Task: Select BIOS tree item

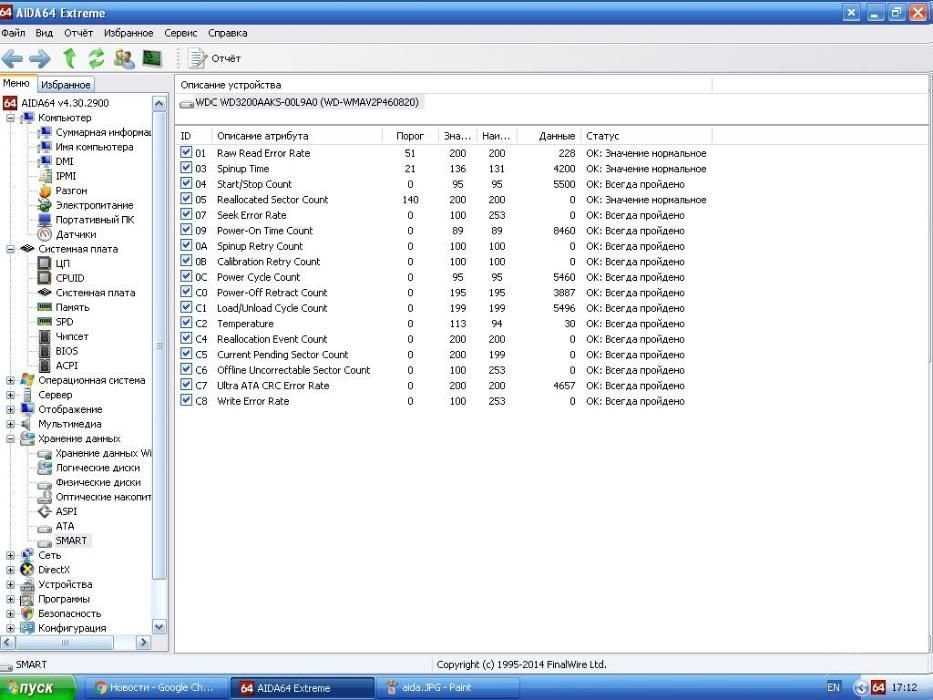Action: [x=58, y=351]
